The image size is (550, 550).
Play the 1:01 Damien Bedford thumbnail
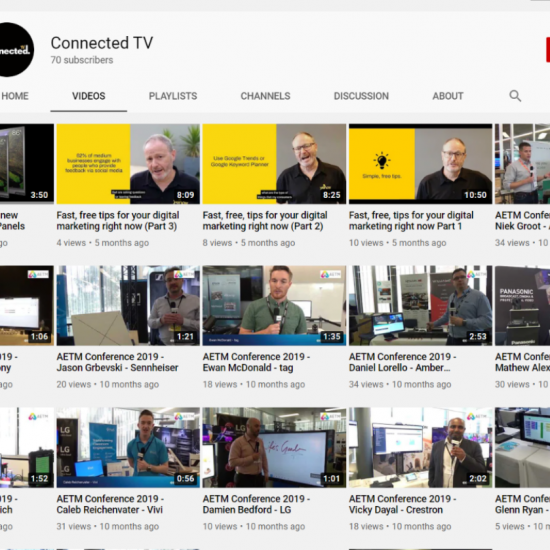[274, 447]
